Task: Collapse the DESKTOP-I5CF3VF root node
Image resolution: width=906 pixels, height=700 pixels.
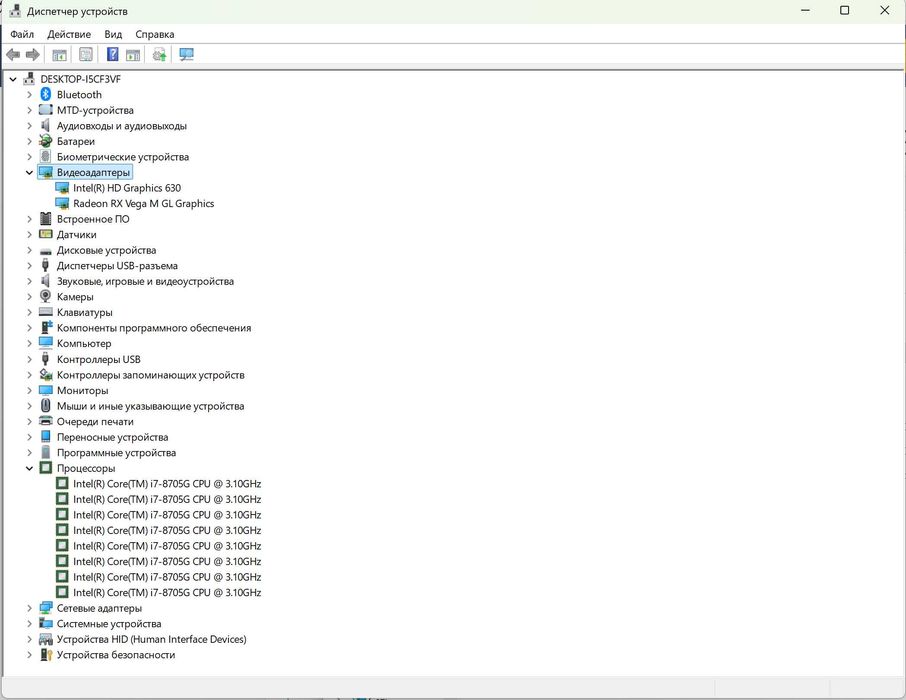Action: coord(13,79)
